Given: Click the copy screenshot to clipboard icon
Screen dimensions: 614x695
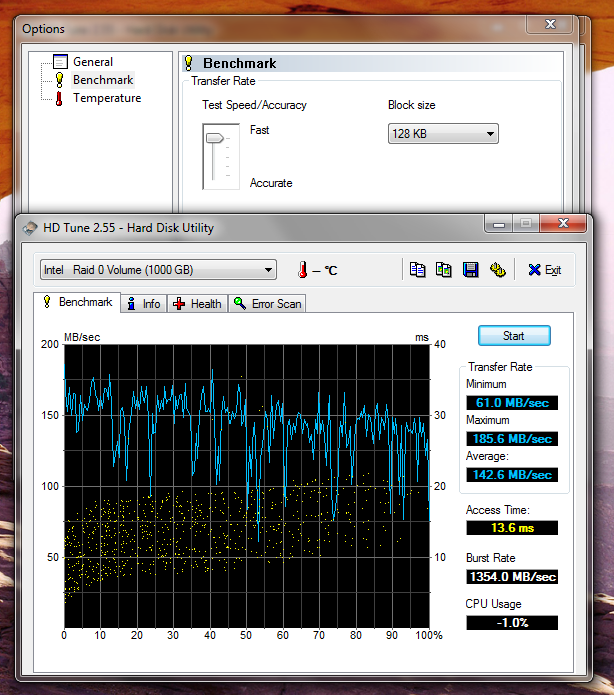Looking at the screenshot, I should (444, 270).
